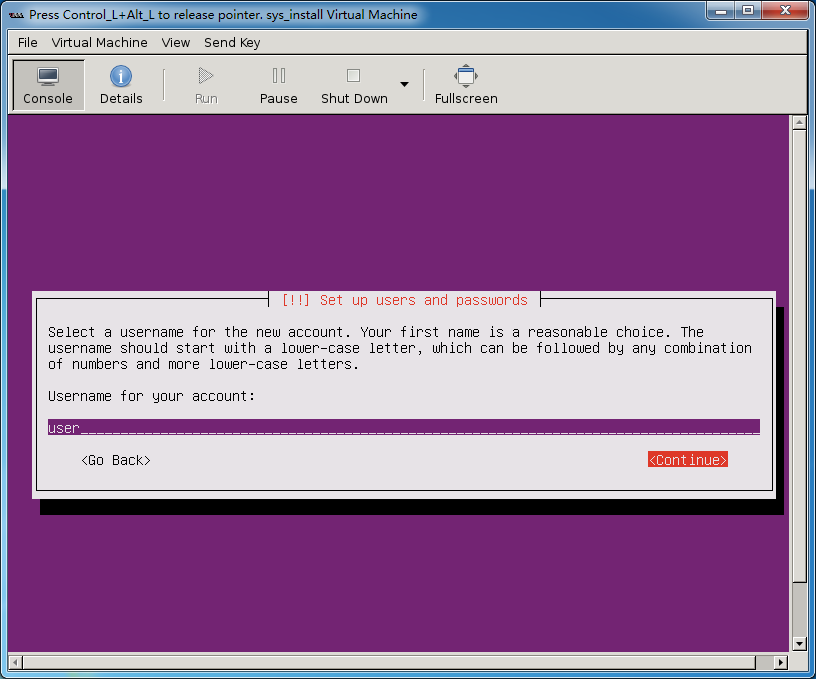Open the Send Key menu
The width and height of the screenshot is (816, 679).
pos(232,42)
